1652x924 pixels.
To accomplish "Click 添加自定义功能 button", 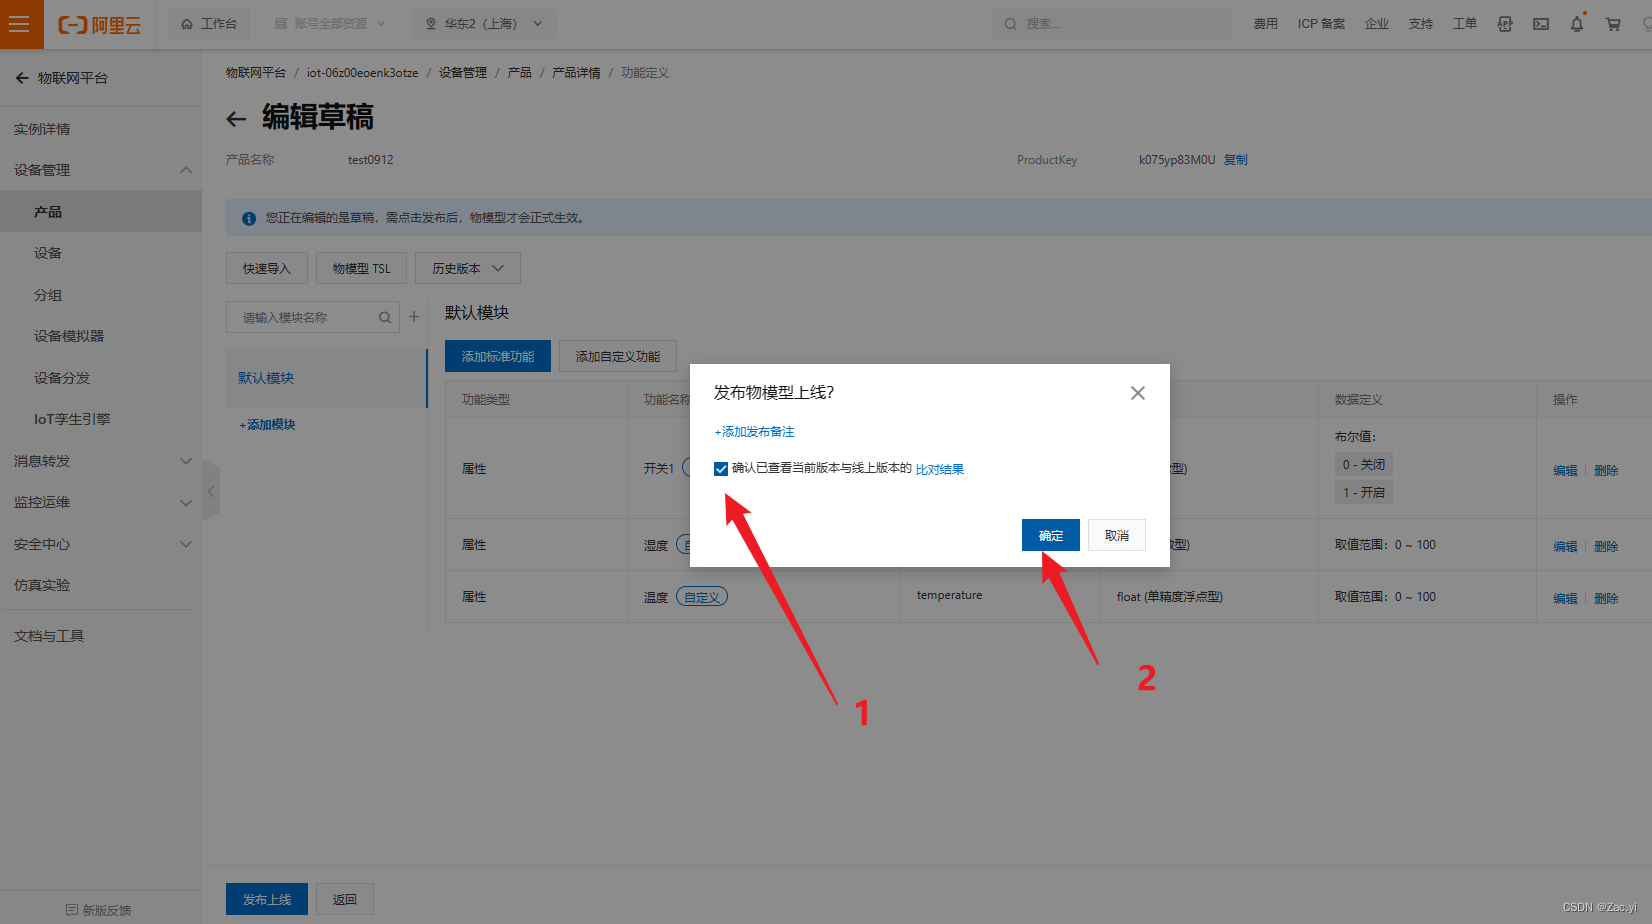I will click(x=618, y=356).
